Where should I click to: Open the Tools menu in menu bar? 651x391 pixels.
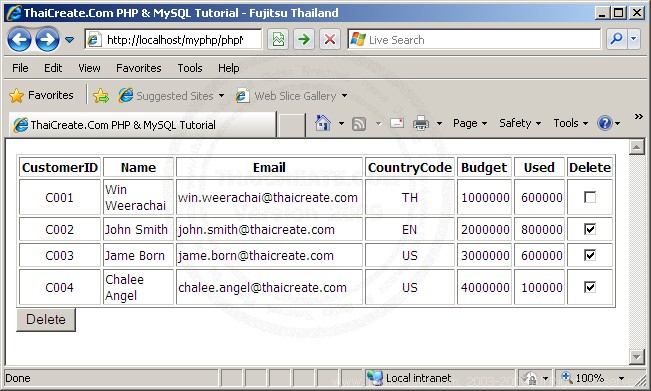pos(190,68)
